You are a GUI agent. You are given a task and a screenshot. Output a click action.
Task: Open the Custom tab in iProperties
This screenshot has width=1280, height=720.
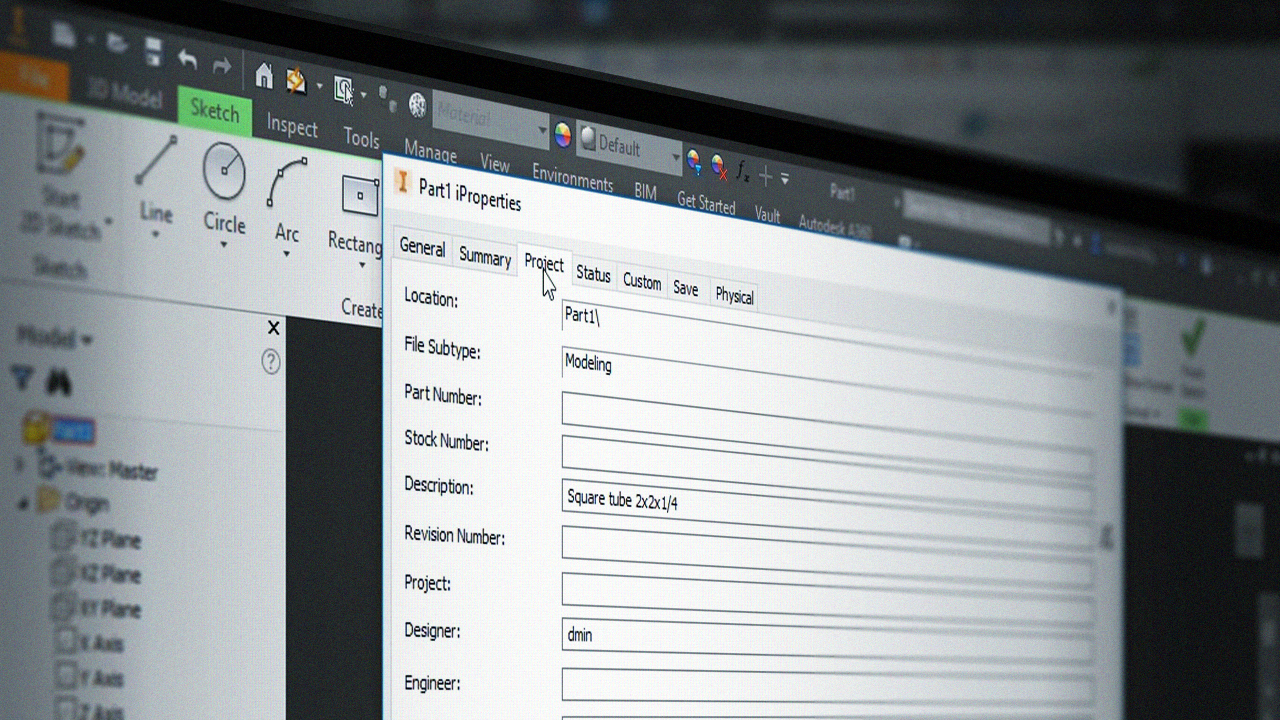(642, 282)
